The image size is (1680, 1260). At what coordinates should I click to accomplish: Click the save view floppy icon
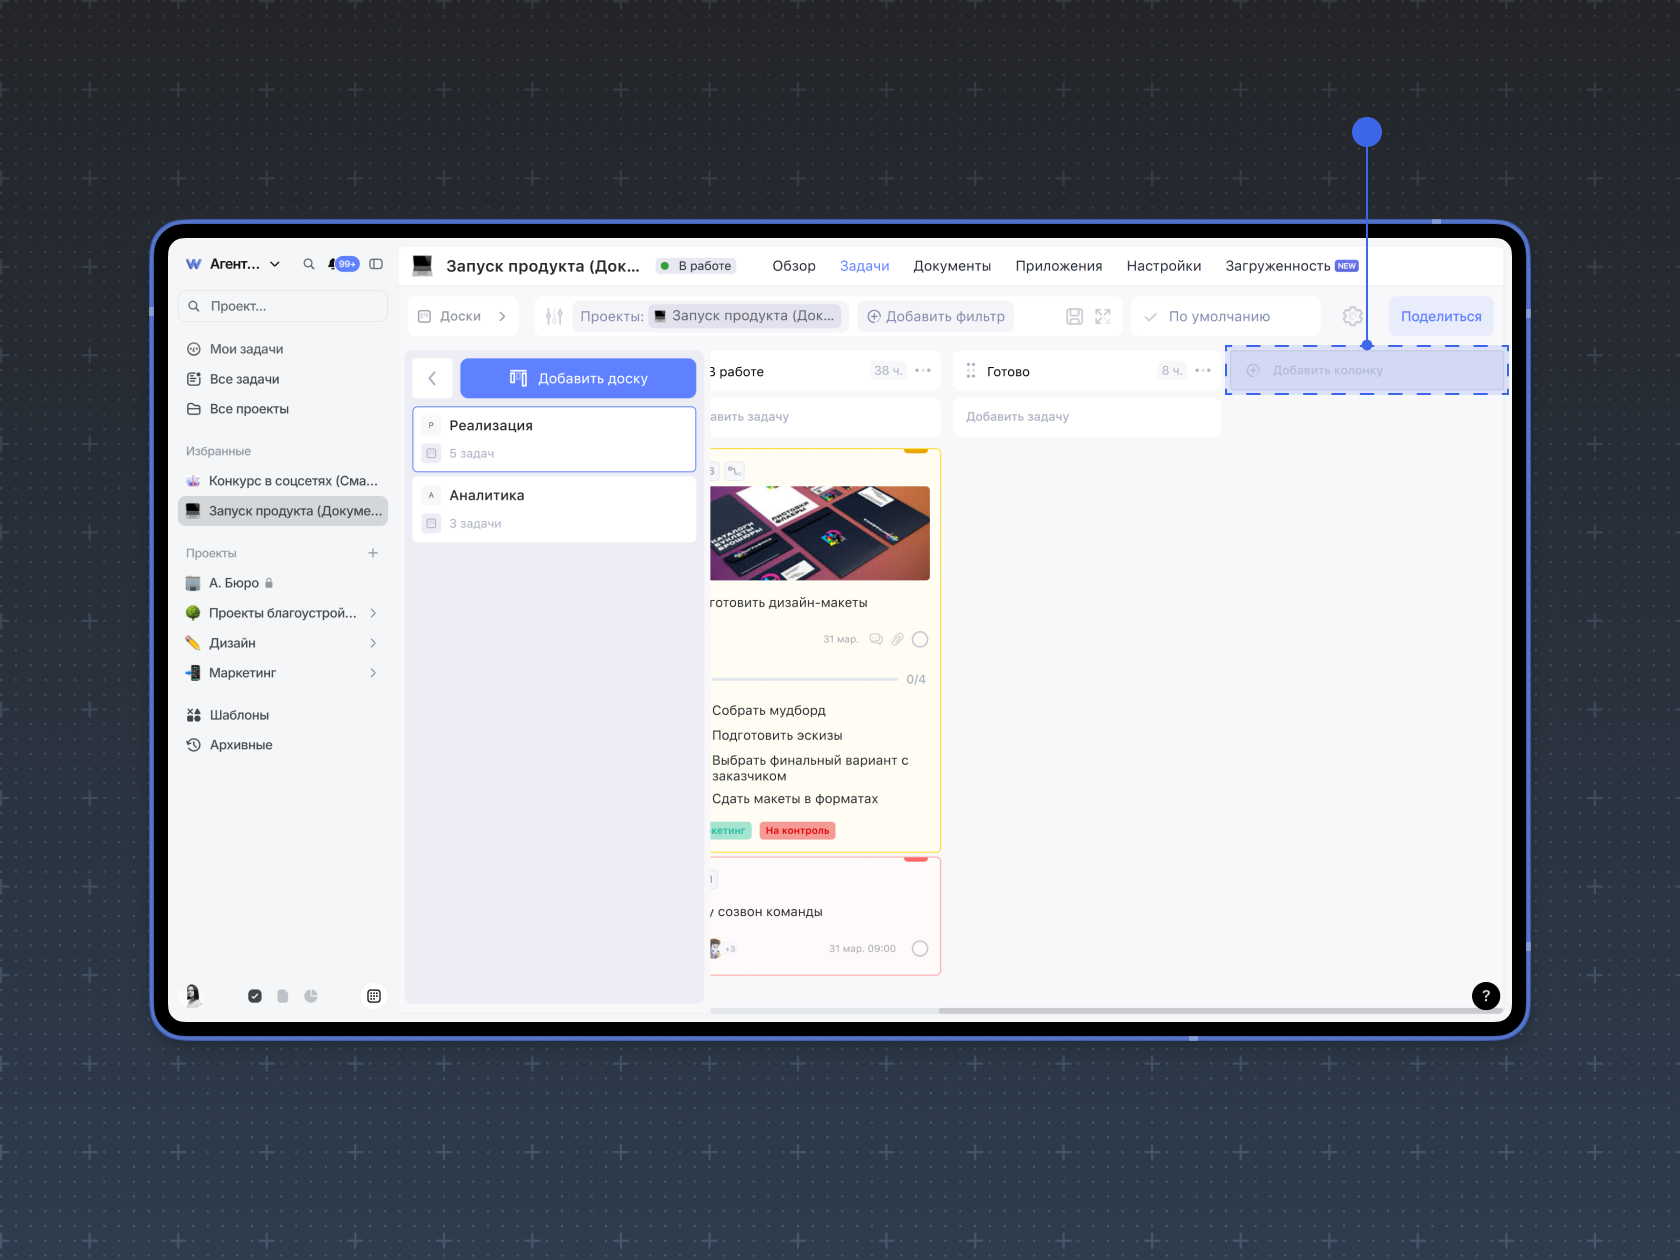1074,316
